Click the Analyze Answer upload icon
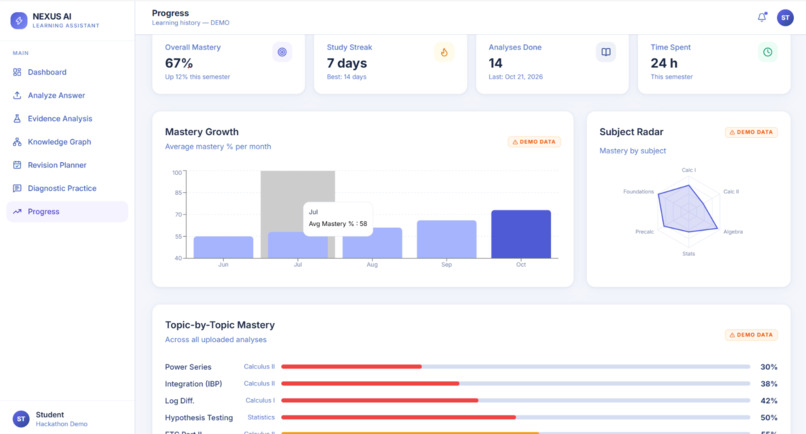This screenshot has width=806, height=434. point(17,95)
